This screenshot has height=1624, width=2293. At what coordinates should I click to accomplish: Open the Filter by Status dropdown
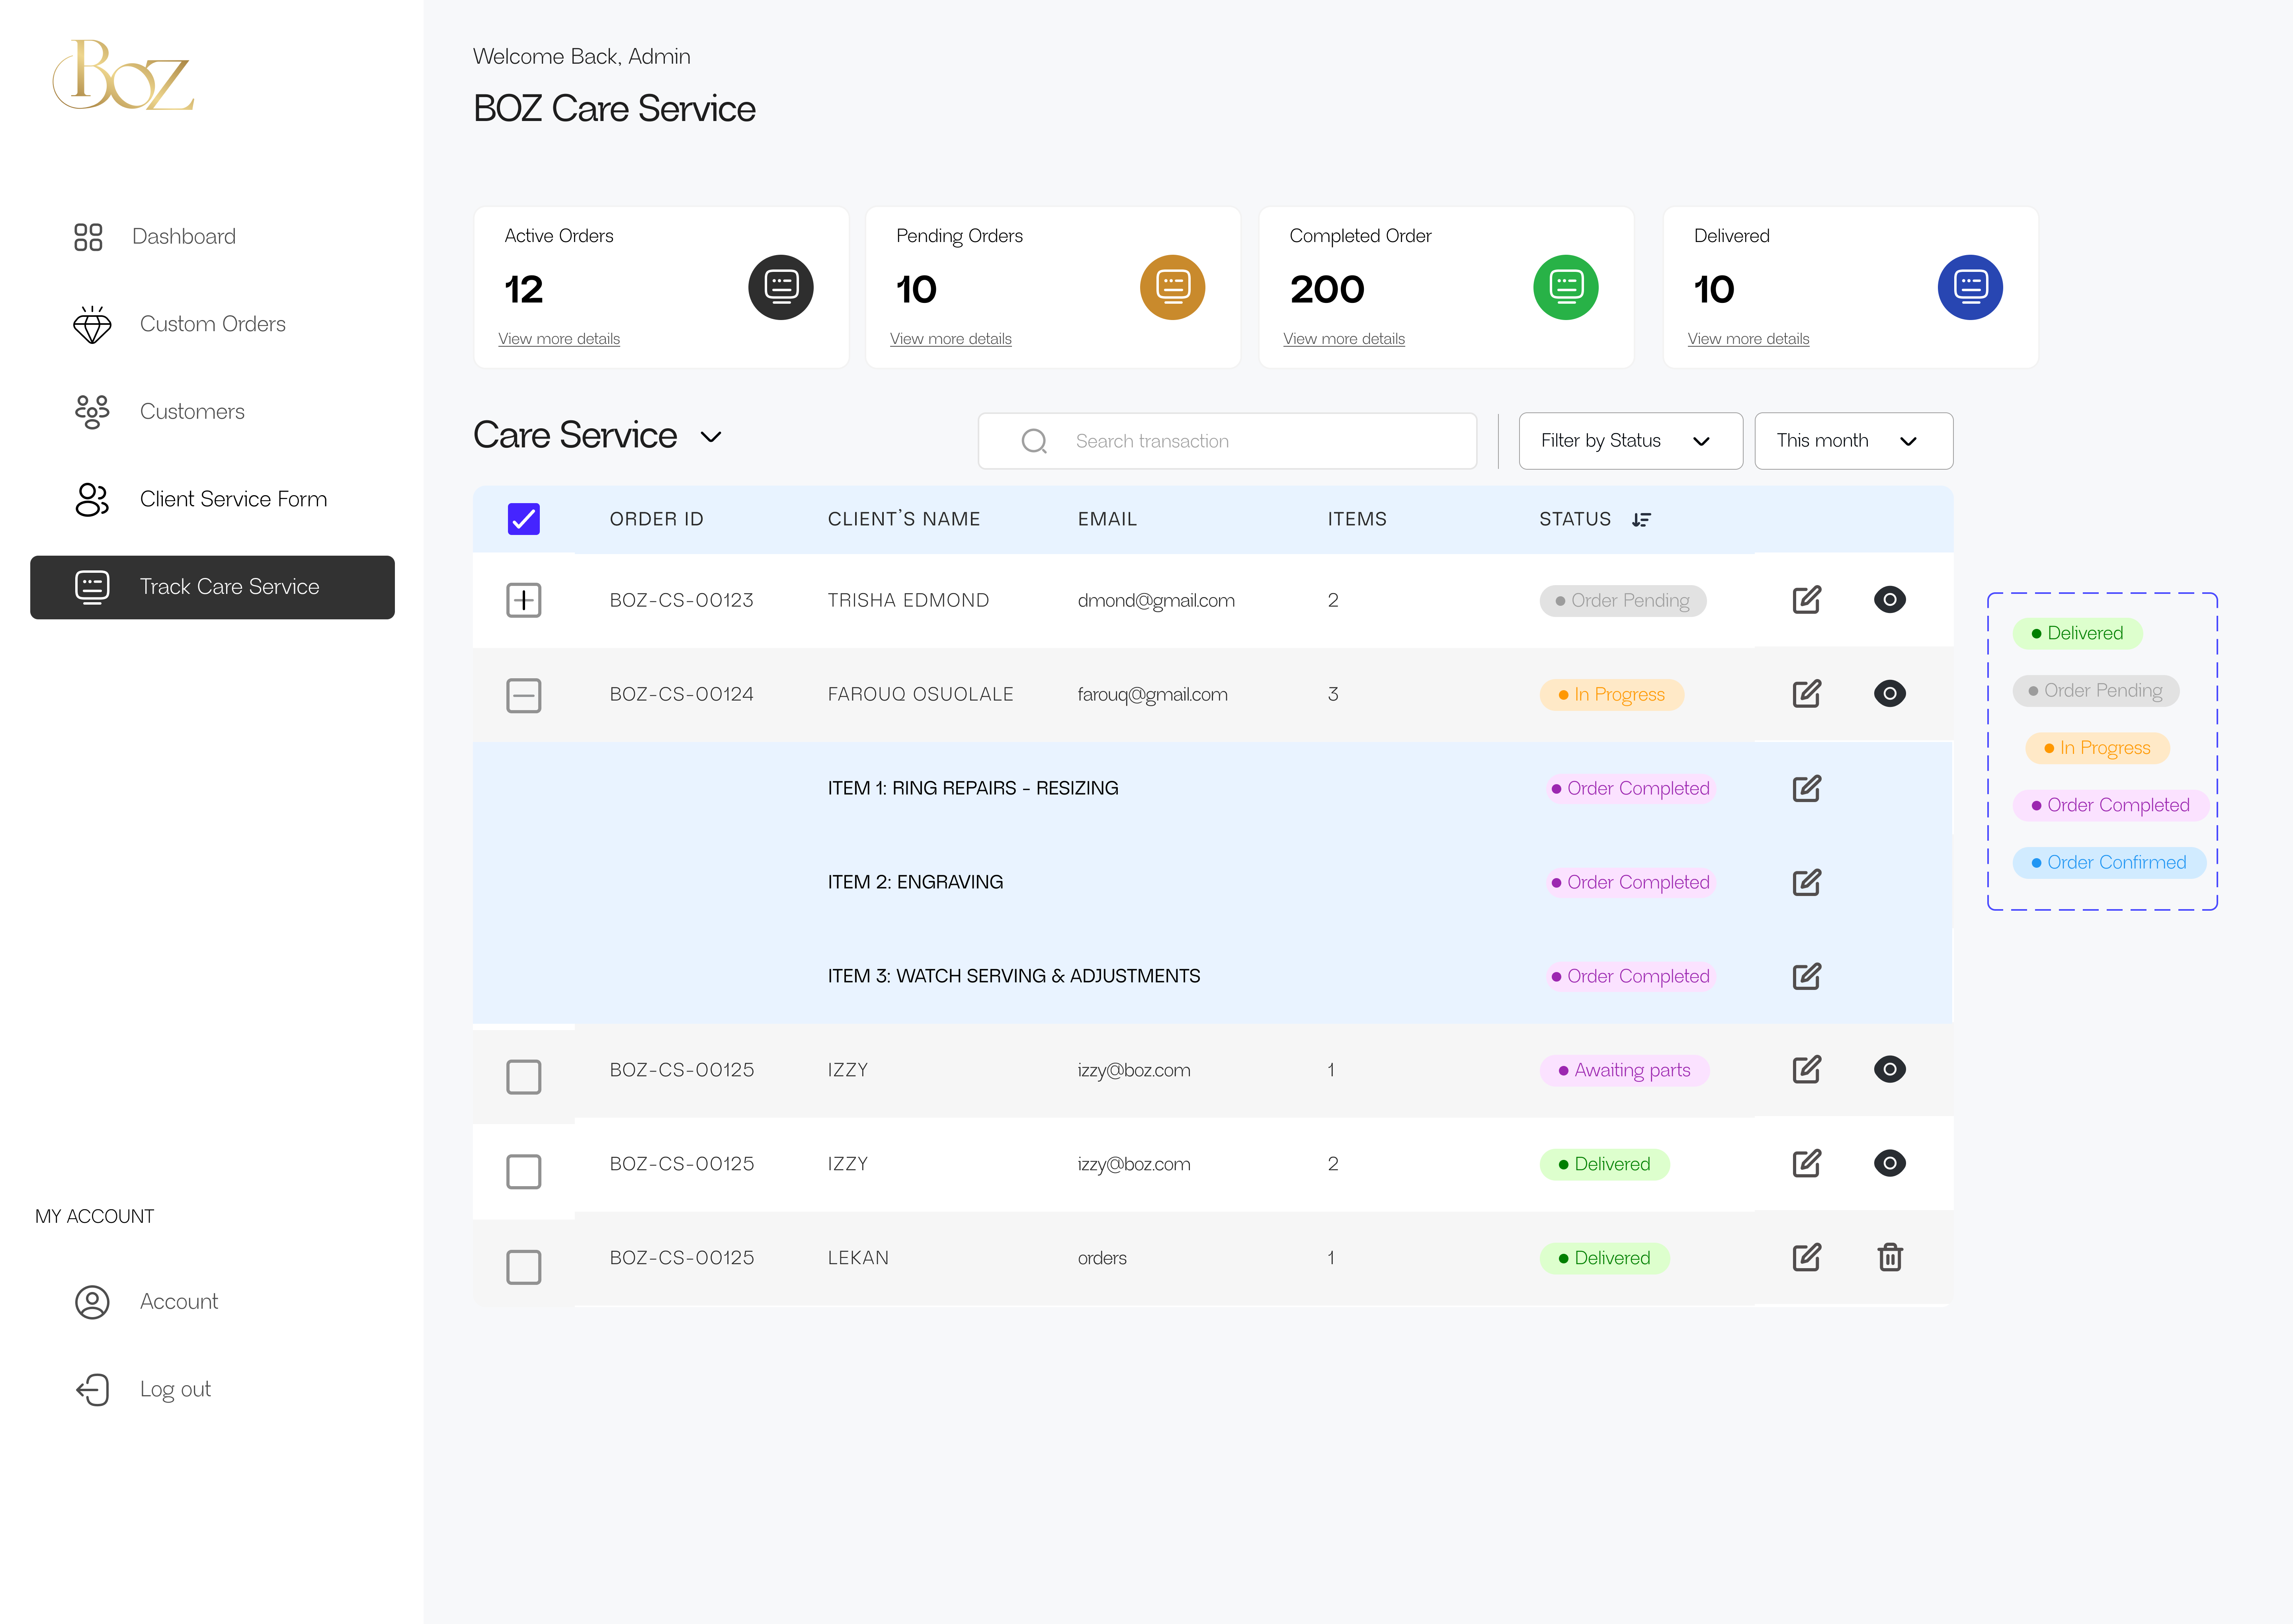pos(1629,440)
